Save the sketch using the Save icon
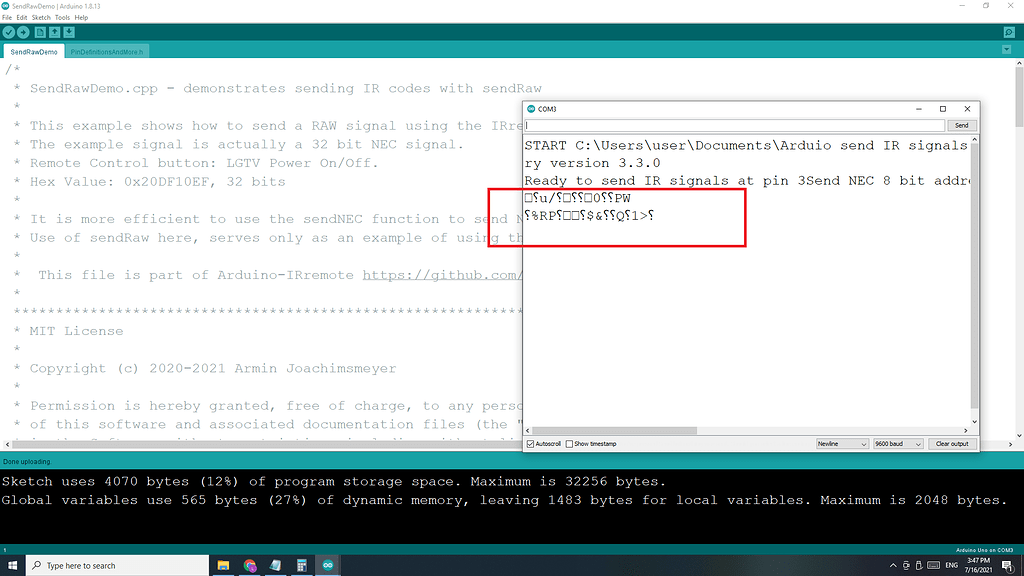The image size is (1024, 576). (x=70, y=31)
